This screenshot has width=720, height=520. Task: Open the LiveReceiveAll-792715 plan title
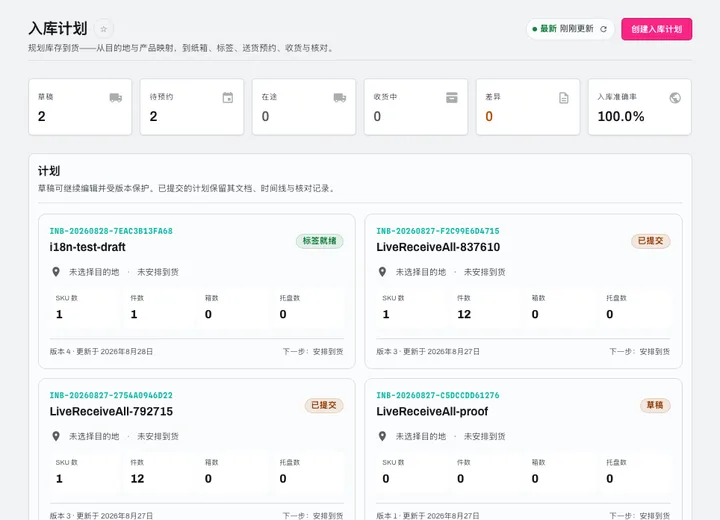111,411
